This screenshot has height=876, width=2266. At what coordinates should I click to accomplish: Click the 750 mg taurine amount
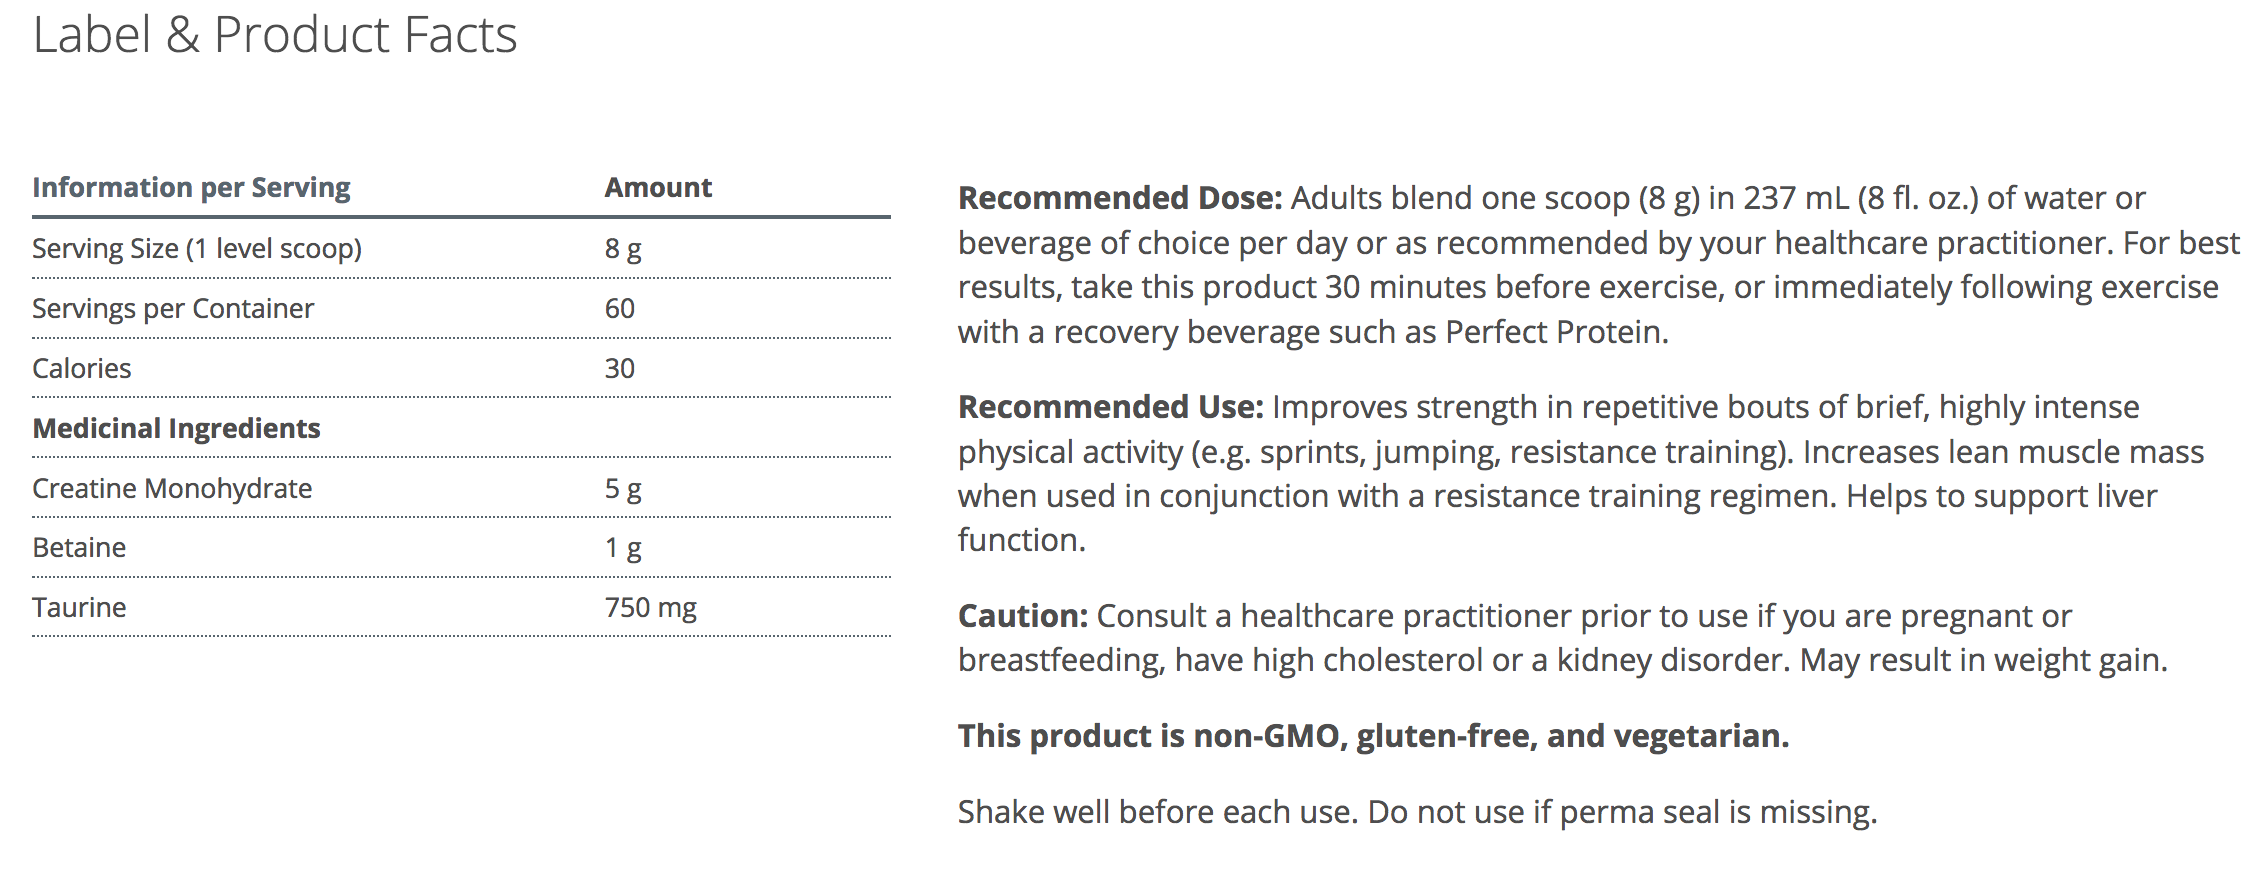(x=651, y=608)
